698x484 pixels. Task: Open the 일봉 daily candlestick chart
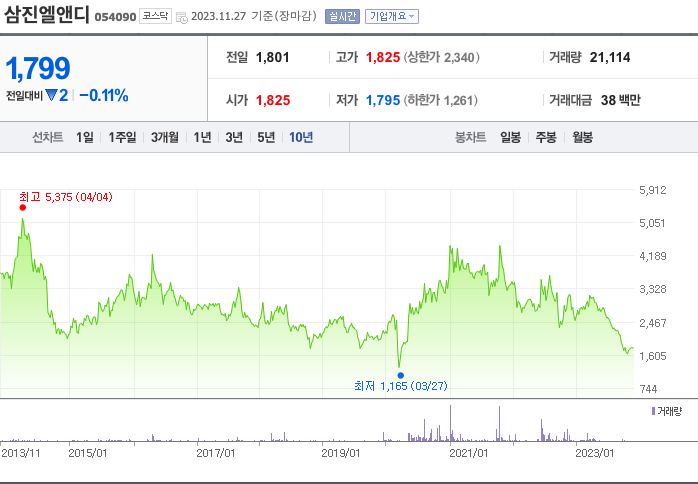point(510,138)
